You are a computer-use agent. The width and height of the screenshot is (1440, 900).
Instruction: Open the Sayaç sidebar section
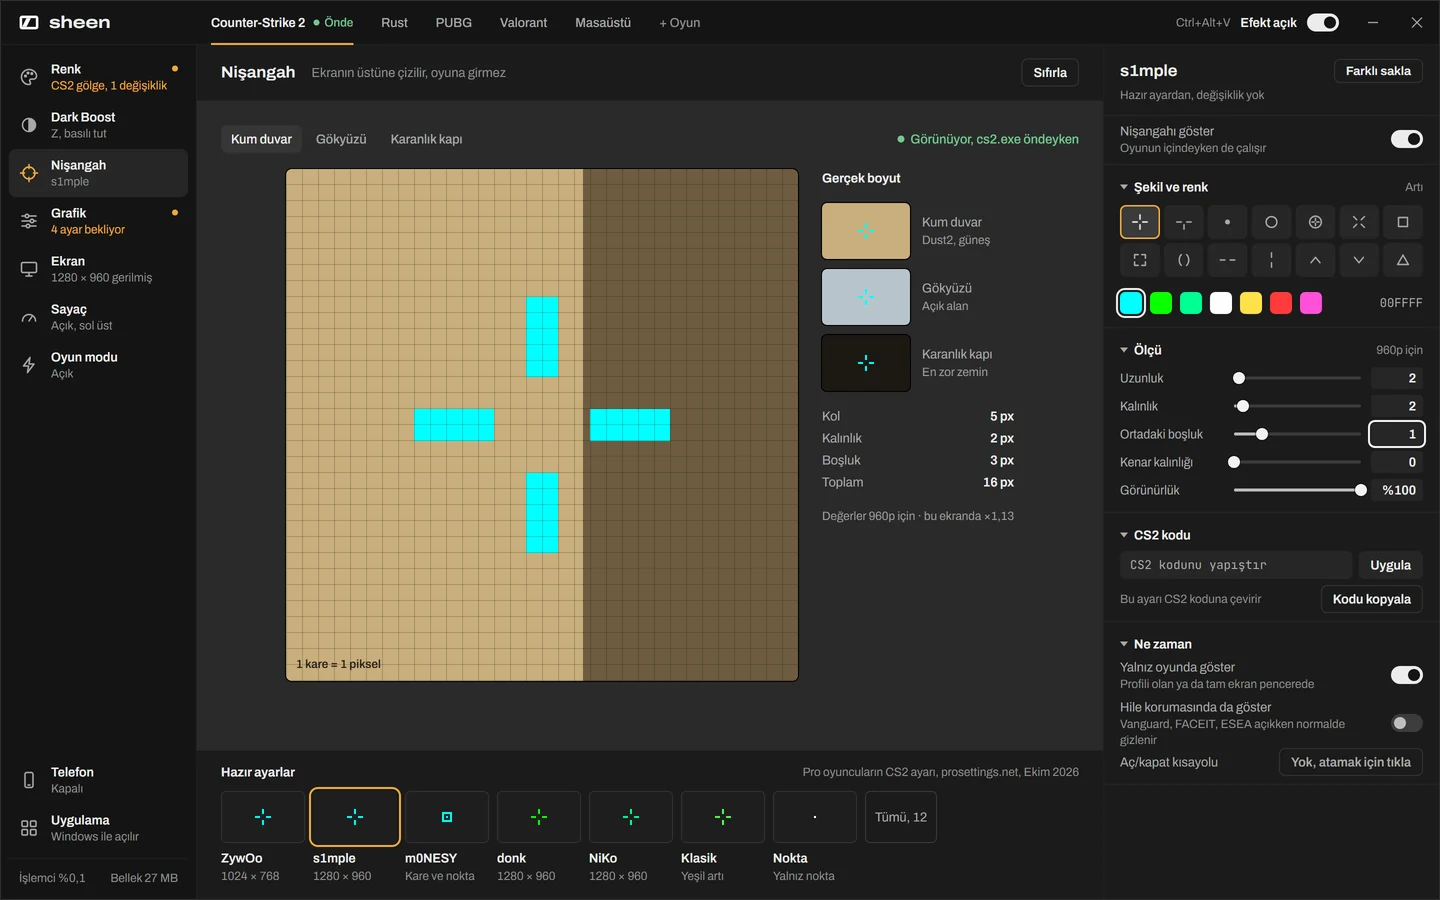(98, 317)
